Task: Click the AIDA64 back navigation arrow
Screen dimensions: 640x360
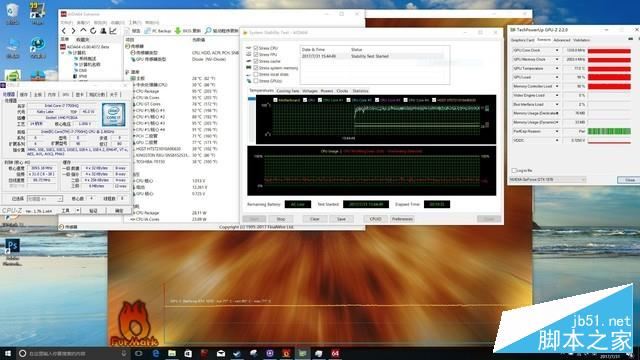Action: point(64,31)
